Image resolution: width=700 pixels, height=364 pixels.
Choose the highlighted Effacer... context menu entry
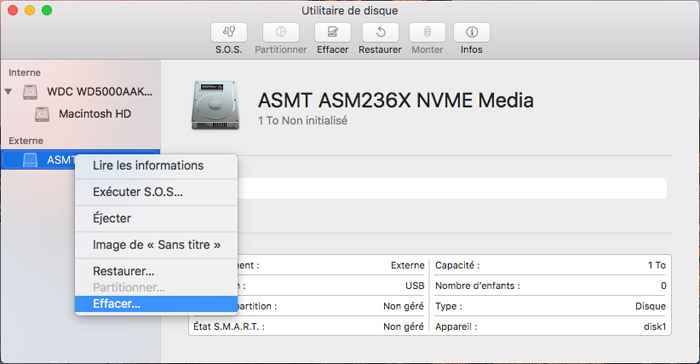click(156, 304)
